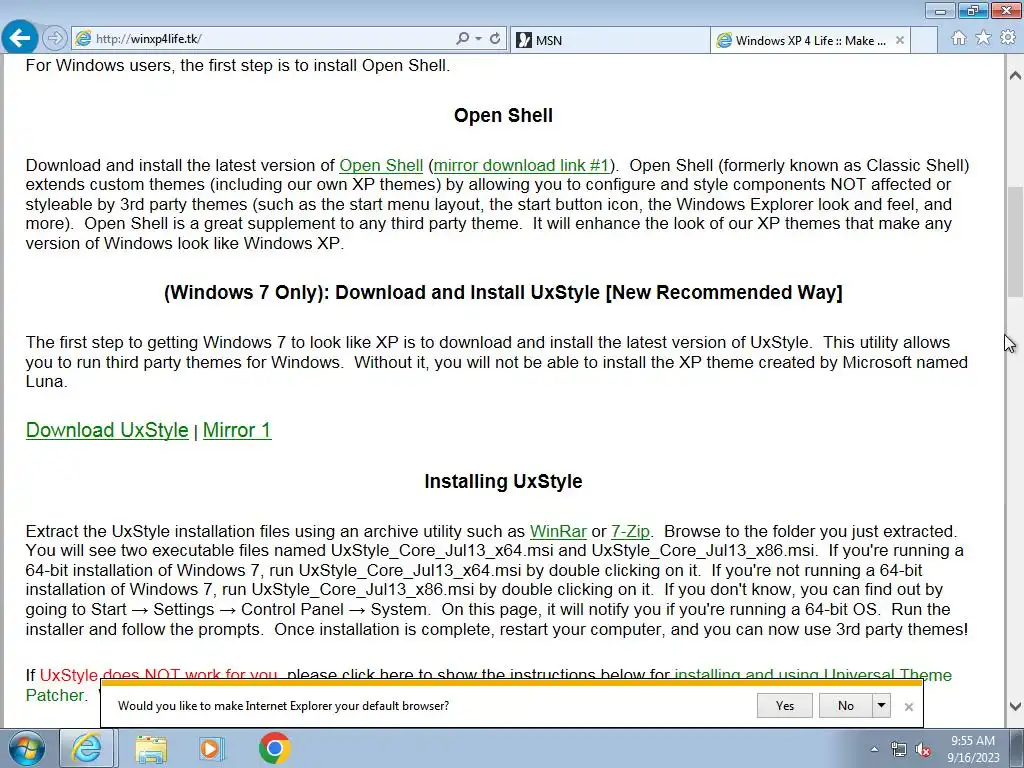Click the Download UxStyle link
The height and width of the screenshot is (768, 1024).
point(107,430)
